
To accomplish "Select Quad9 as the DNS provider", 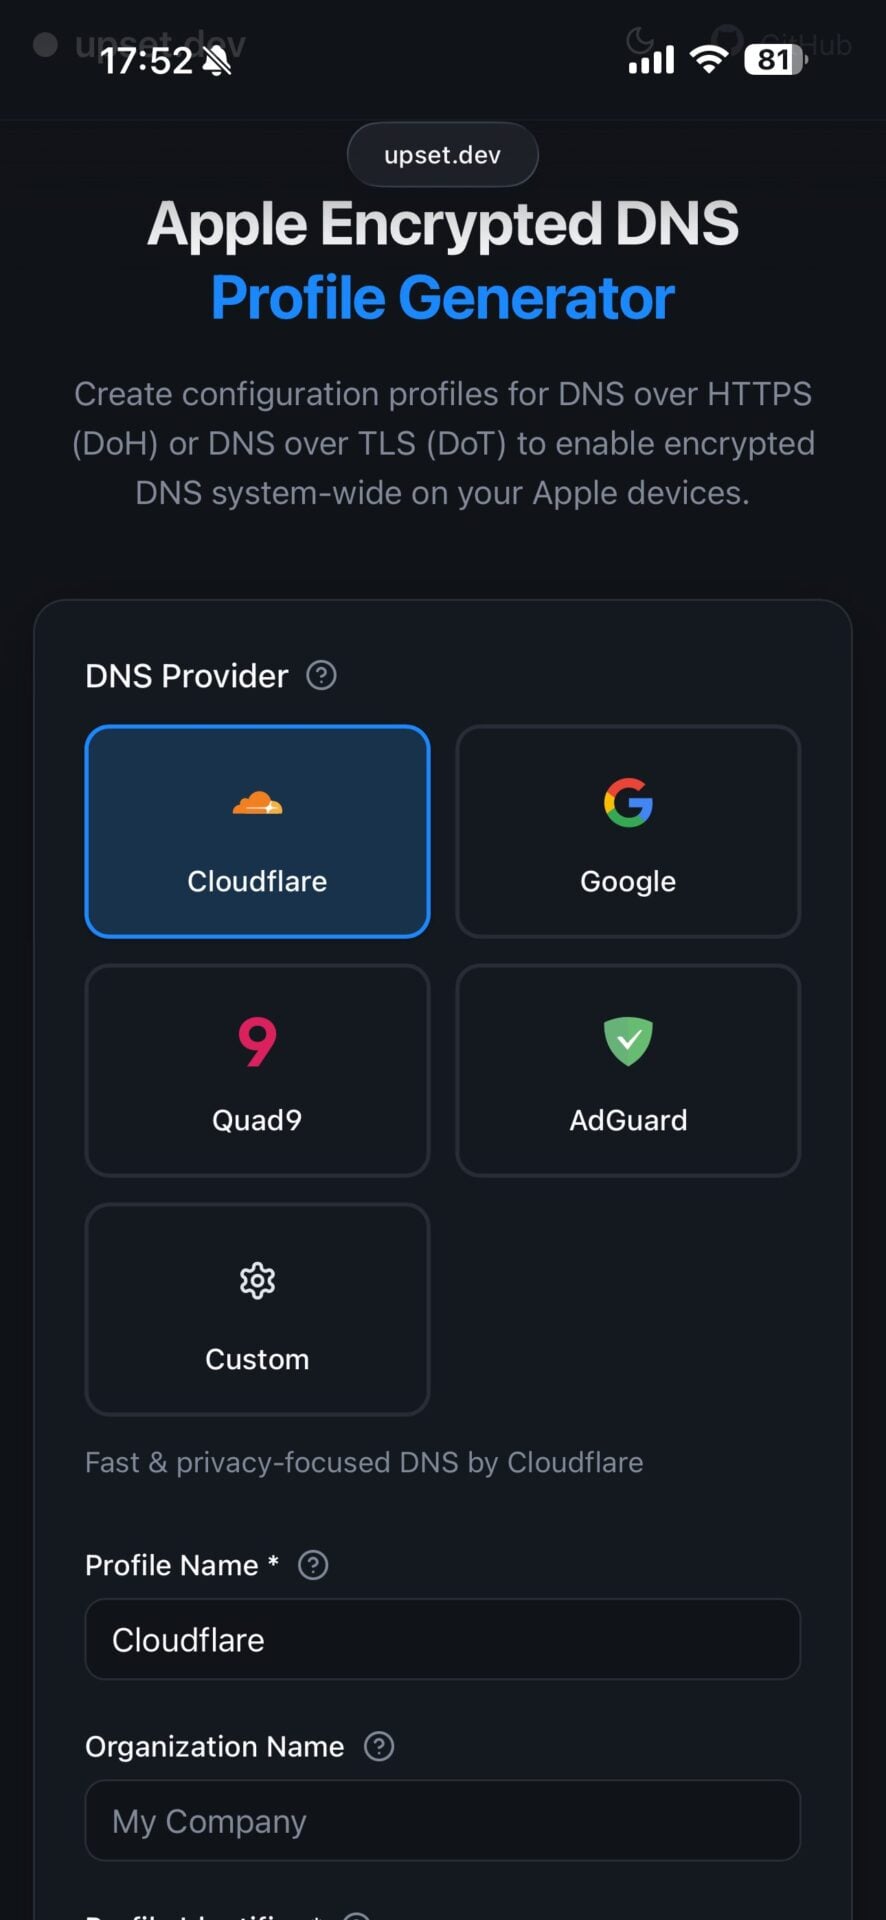I will tap(257, 1070).
